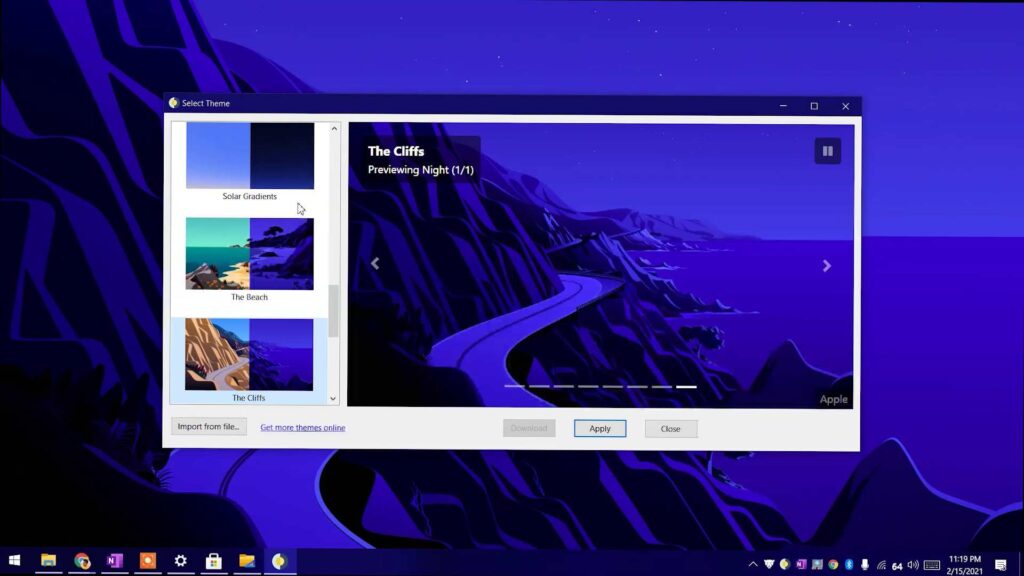Viewport: 1024px width, 576px height.
Task: Apply the selected theme
Action: [x=600, y=428]
